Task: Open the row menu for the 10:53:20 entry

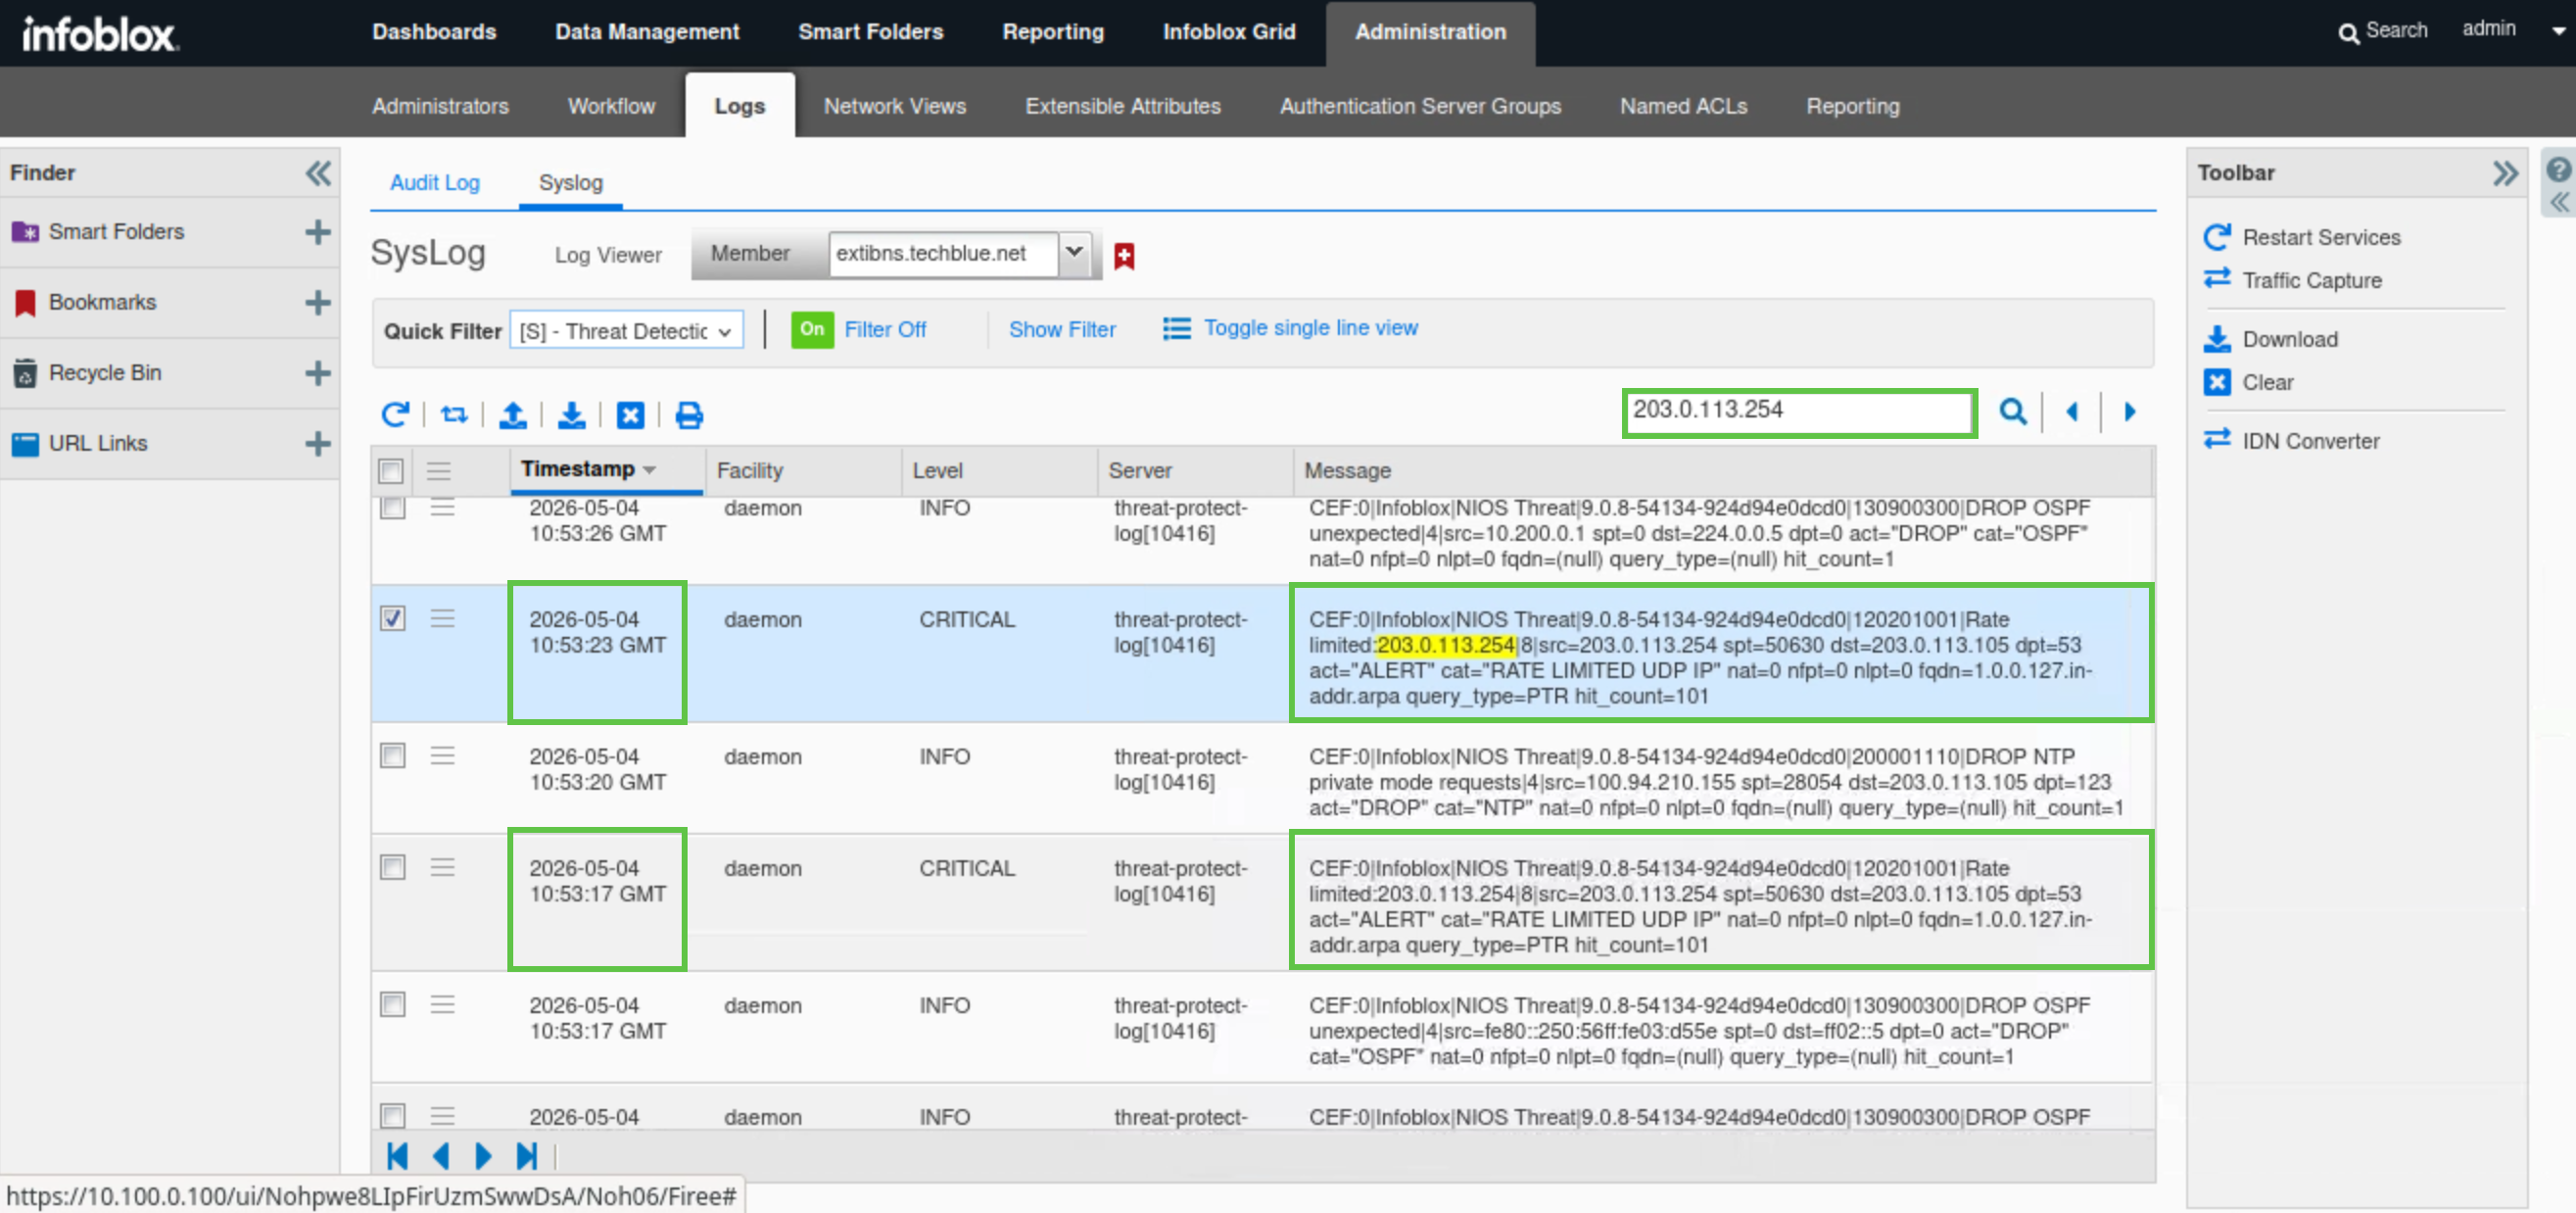Action: click(x=443, y=756)
